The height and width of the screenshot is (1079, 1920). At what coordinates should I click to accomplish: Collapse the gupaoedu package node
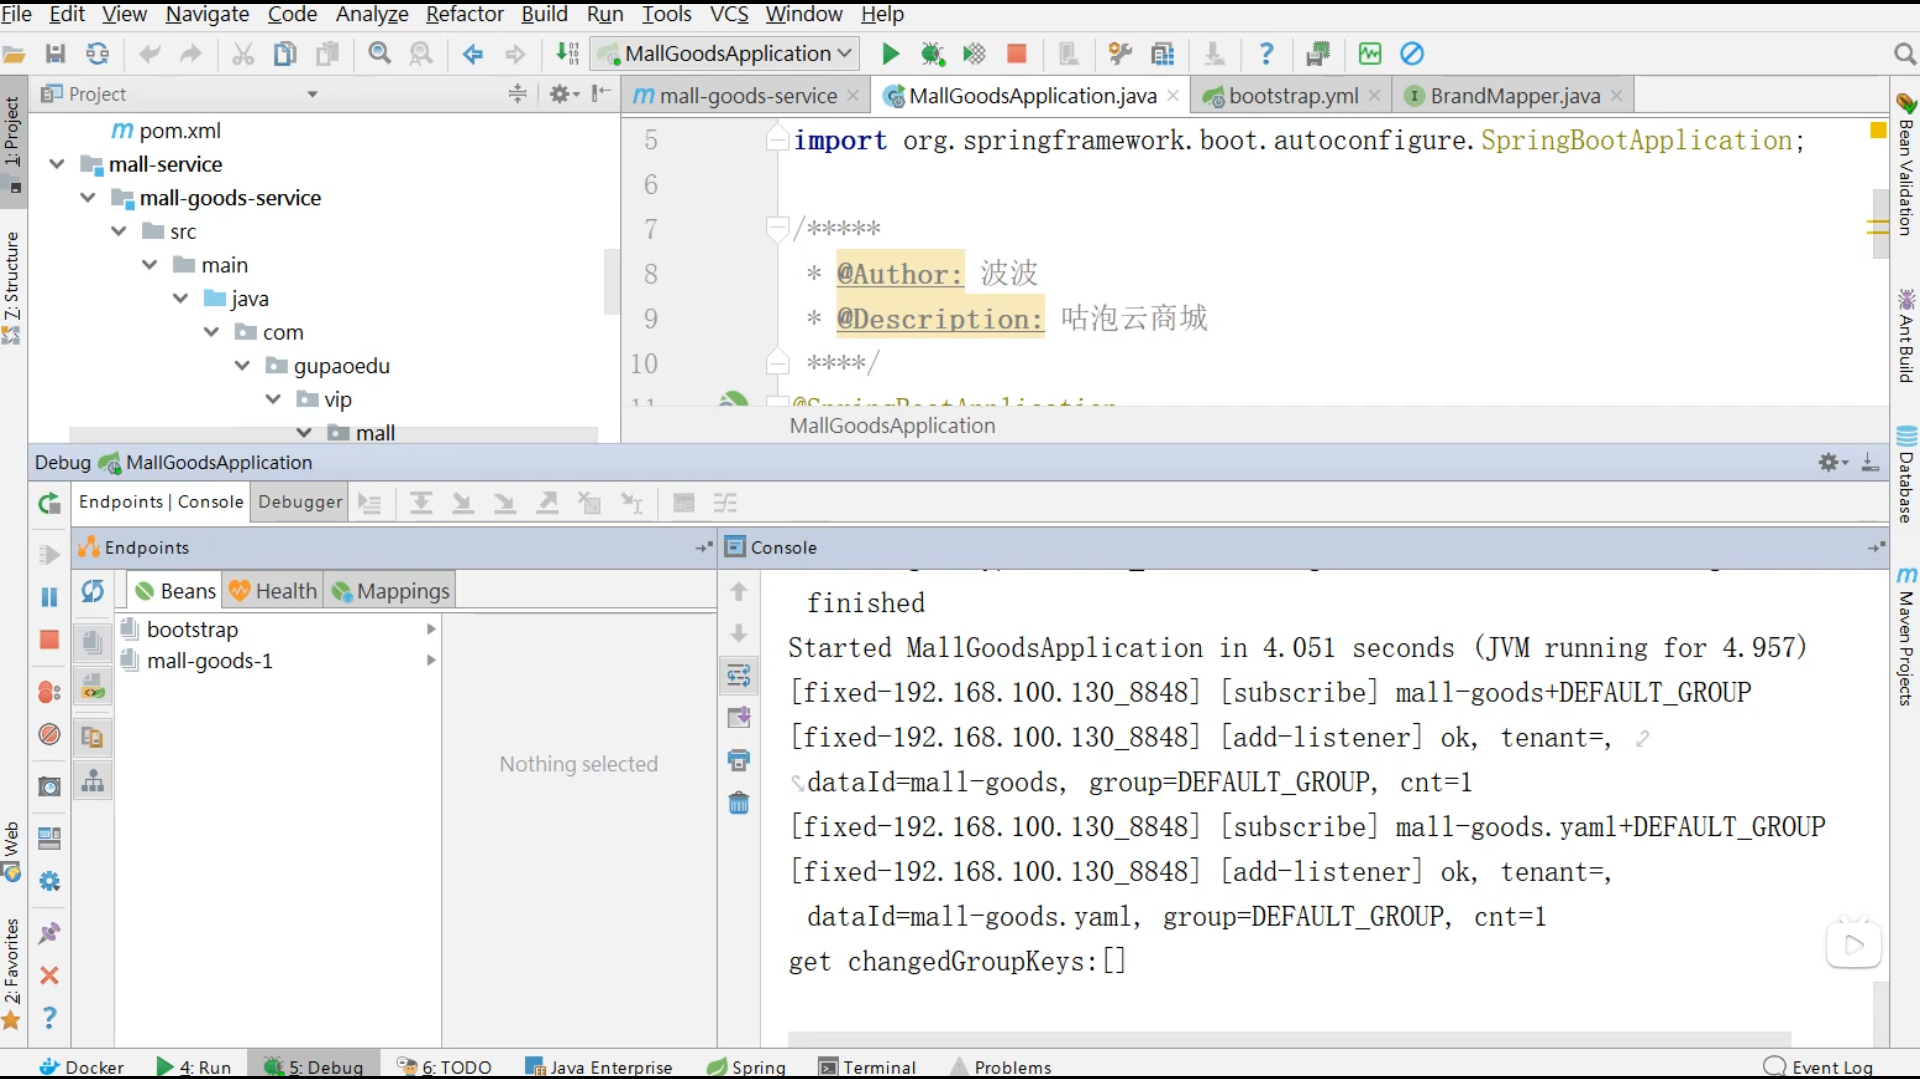point(242,366)
